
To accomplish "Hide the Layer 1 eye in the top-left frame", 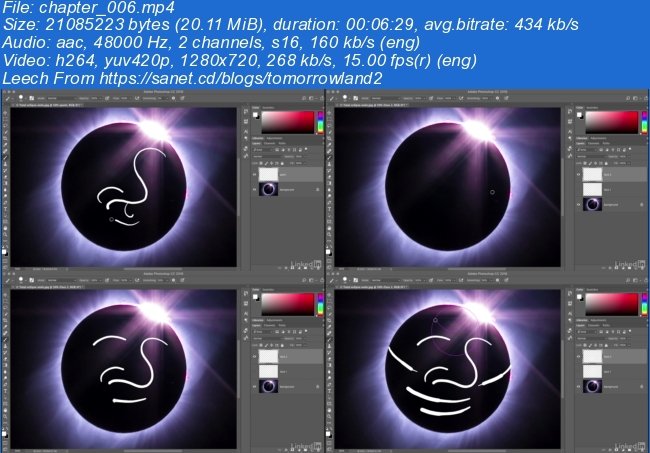I will (x=255, y=174).
